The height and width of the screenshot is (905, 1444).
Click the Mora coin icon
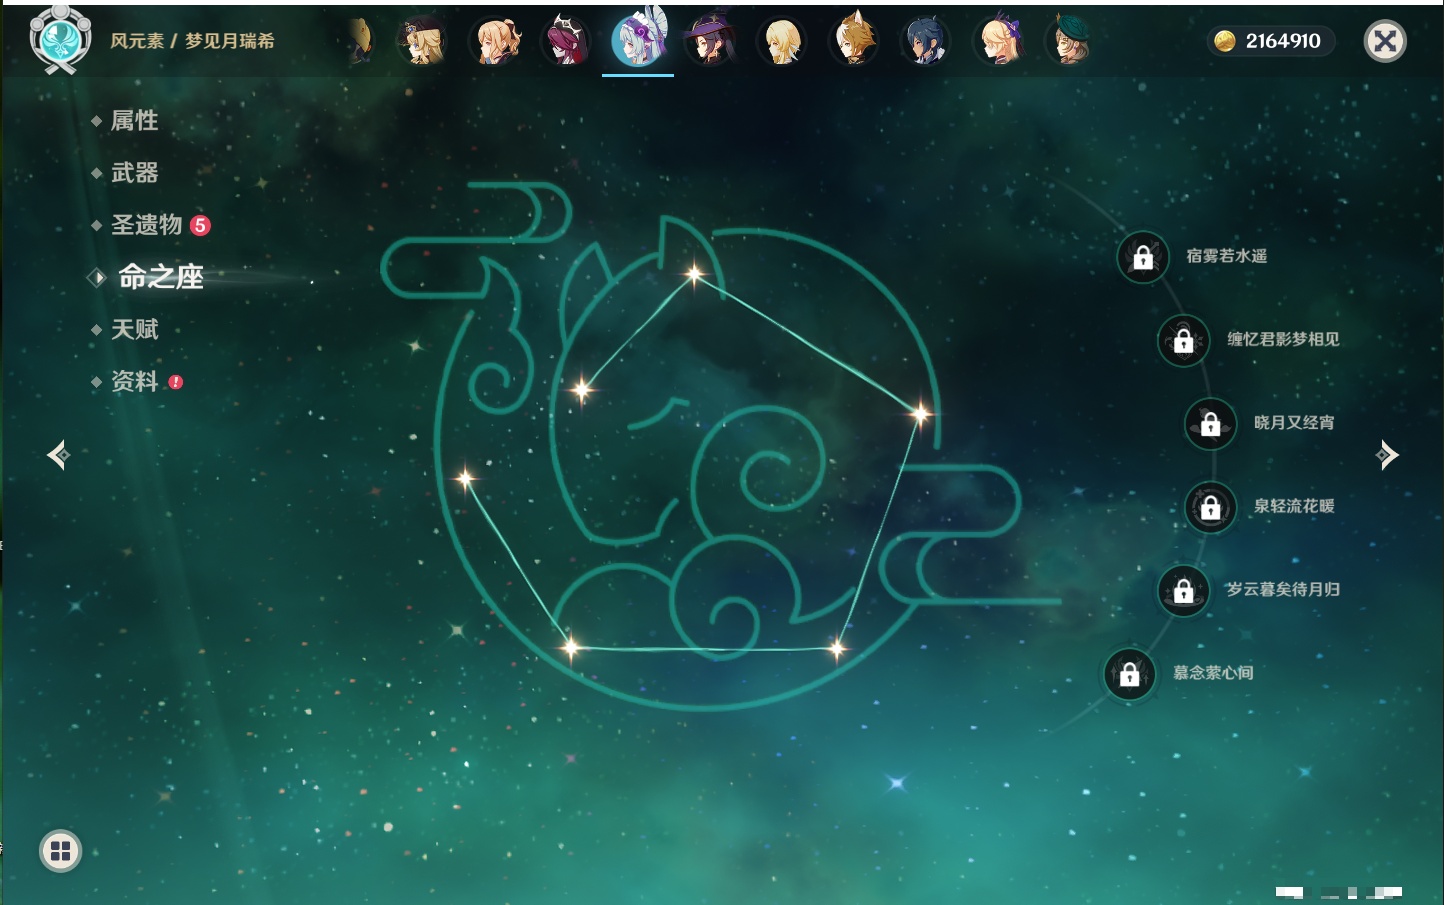(x=1225, y=41)
